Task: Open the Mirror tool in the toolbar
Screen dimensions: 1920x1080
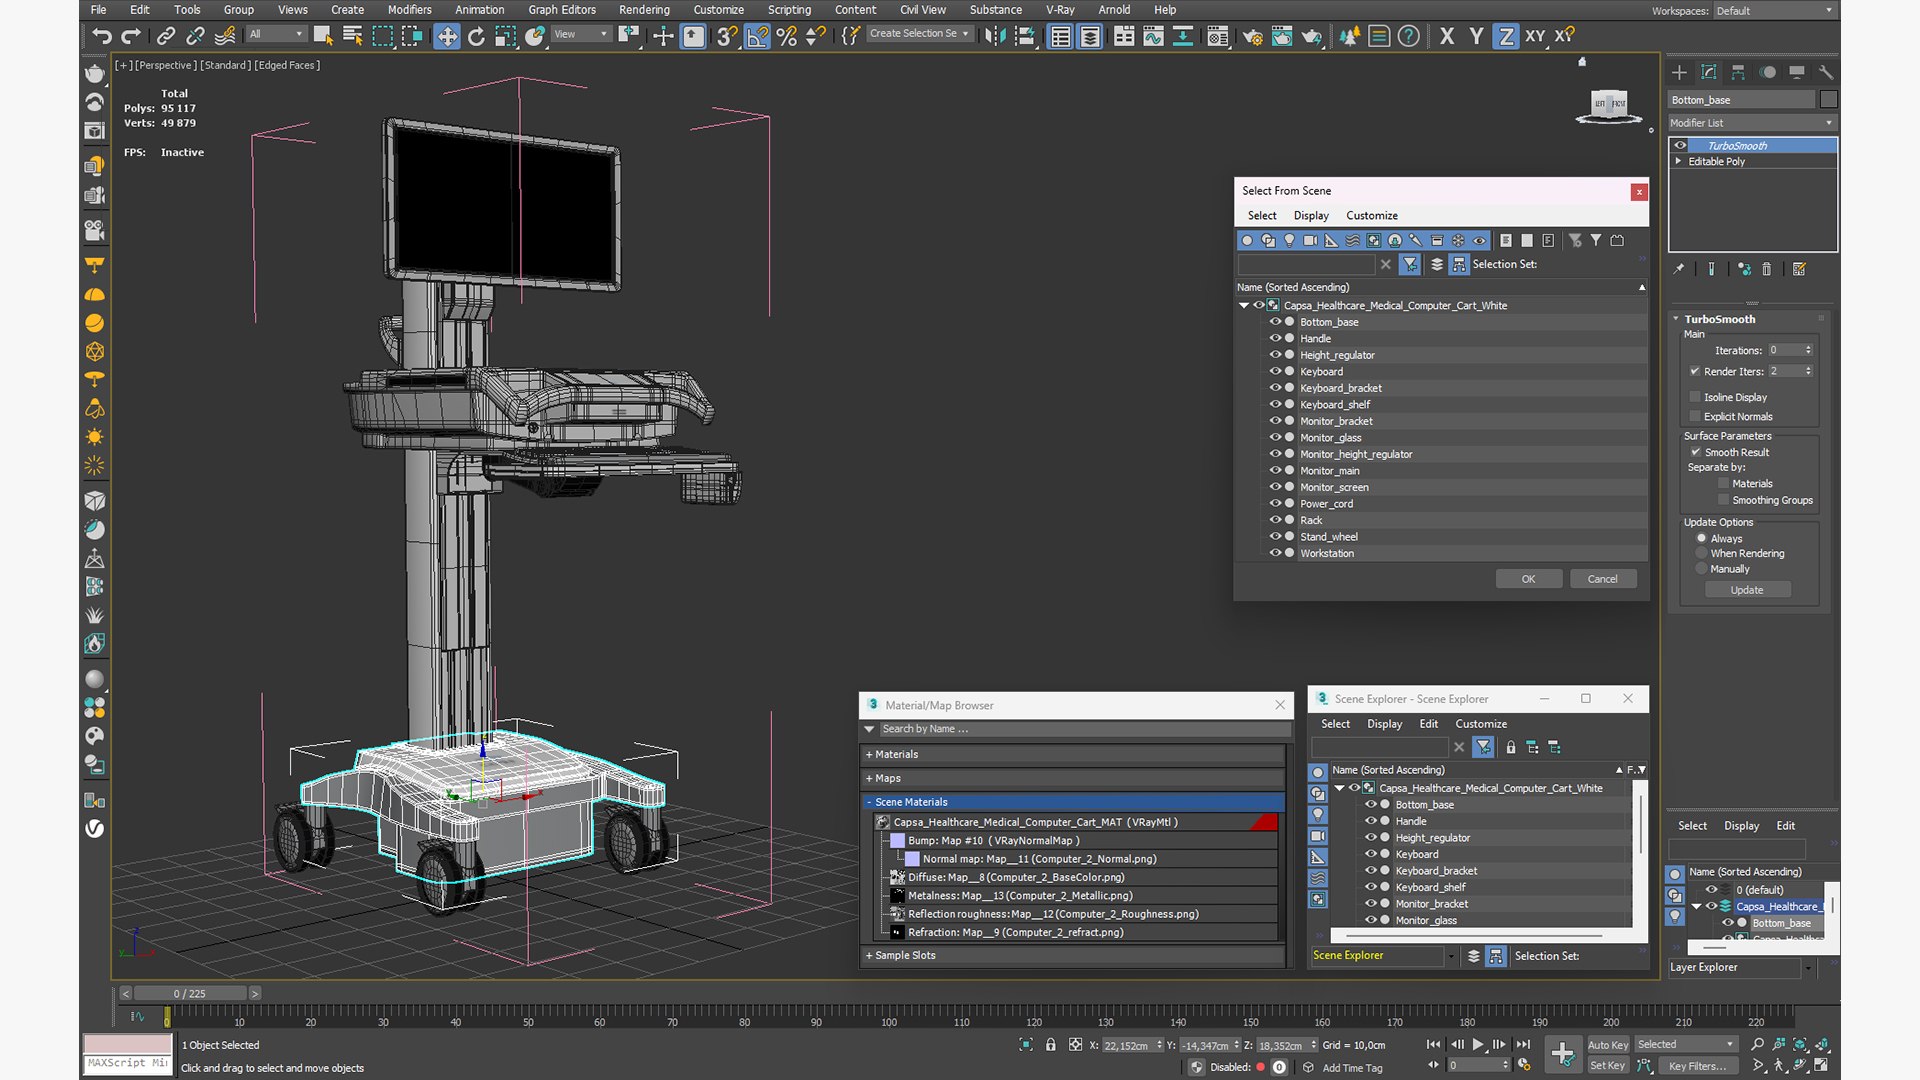Action: tap(994, 36)
